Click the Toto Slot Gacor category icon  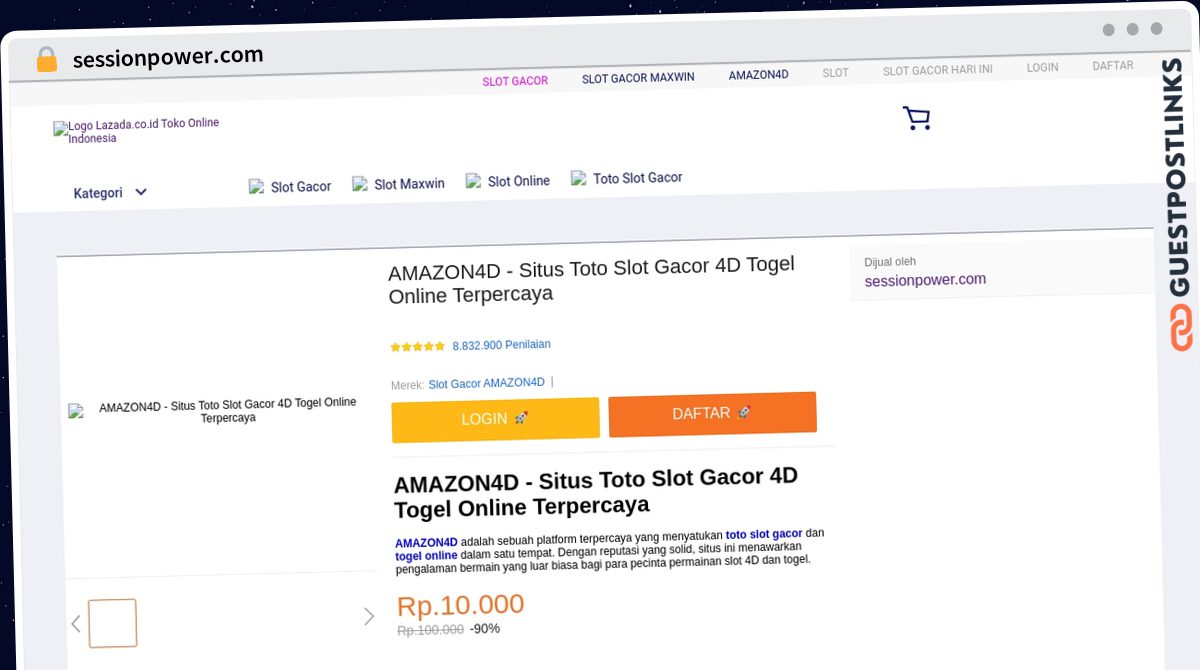[x=579, y=178]
